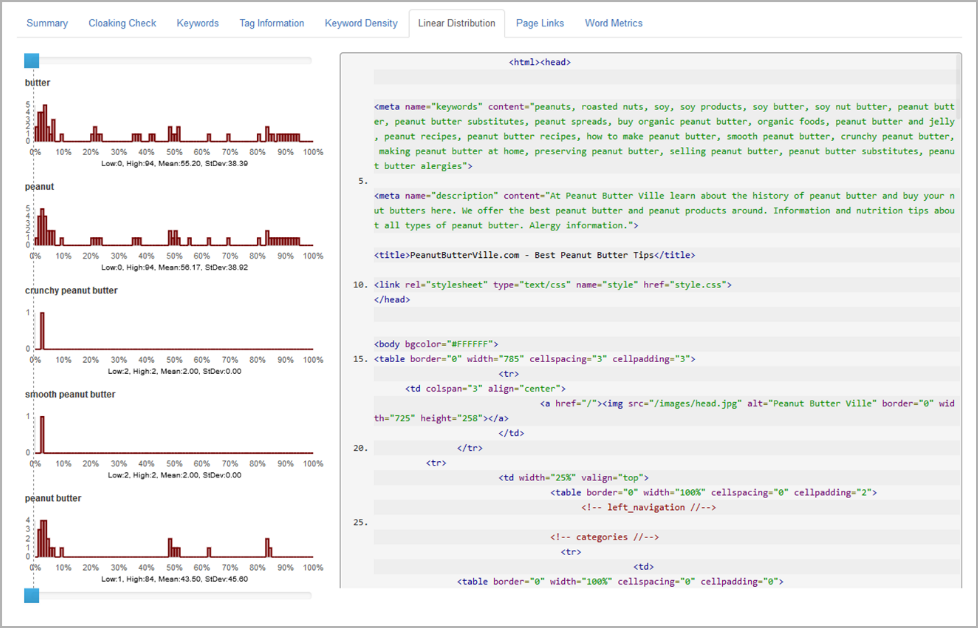This screenshot has width=978, height=628.
Task: Click line number 15 in the code gutter
Action: click(361, 359)
